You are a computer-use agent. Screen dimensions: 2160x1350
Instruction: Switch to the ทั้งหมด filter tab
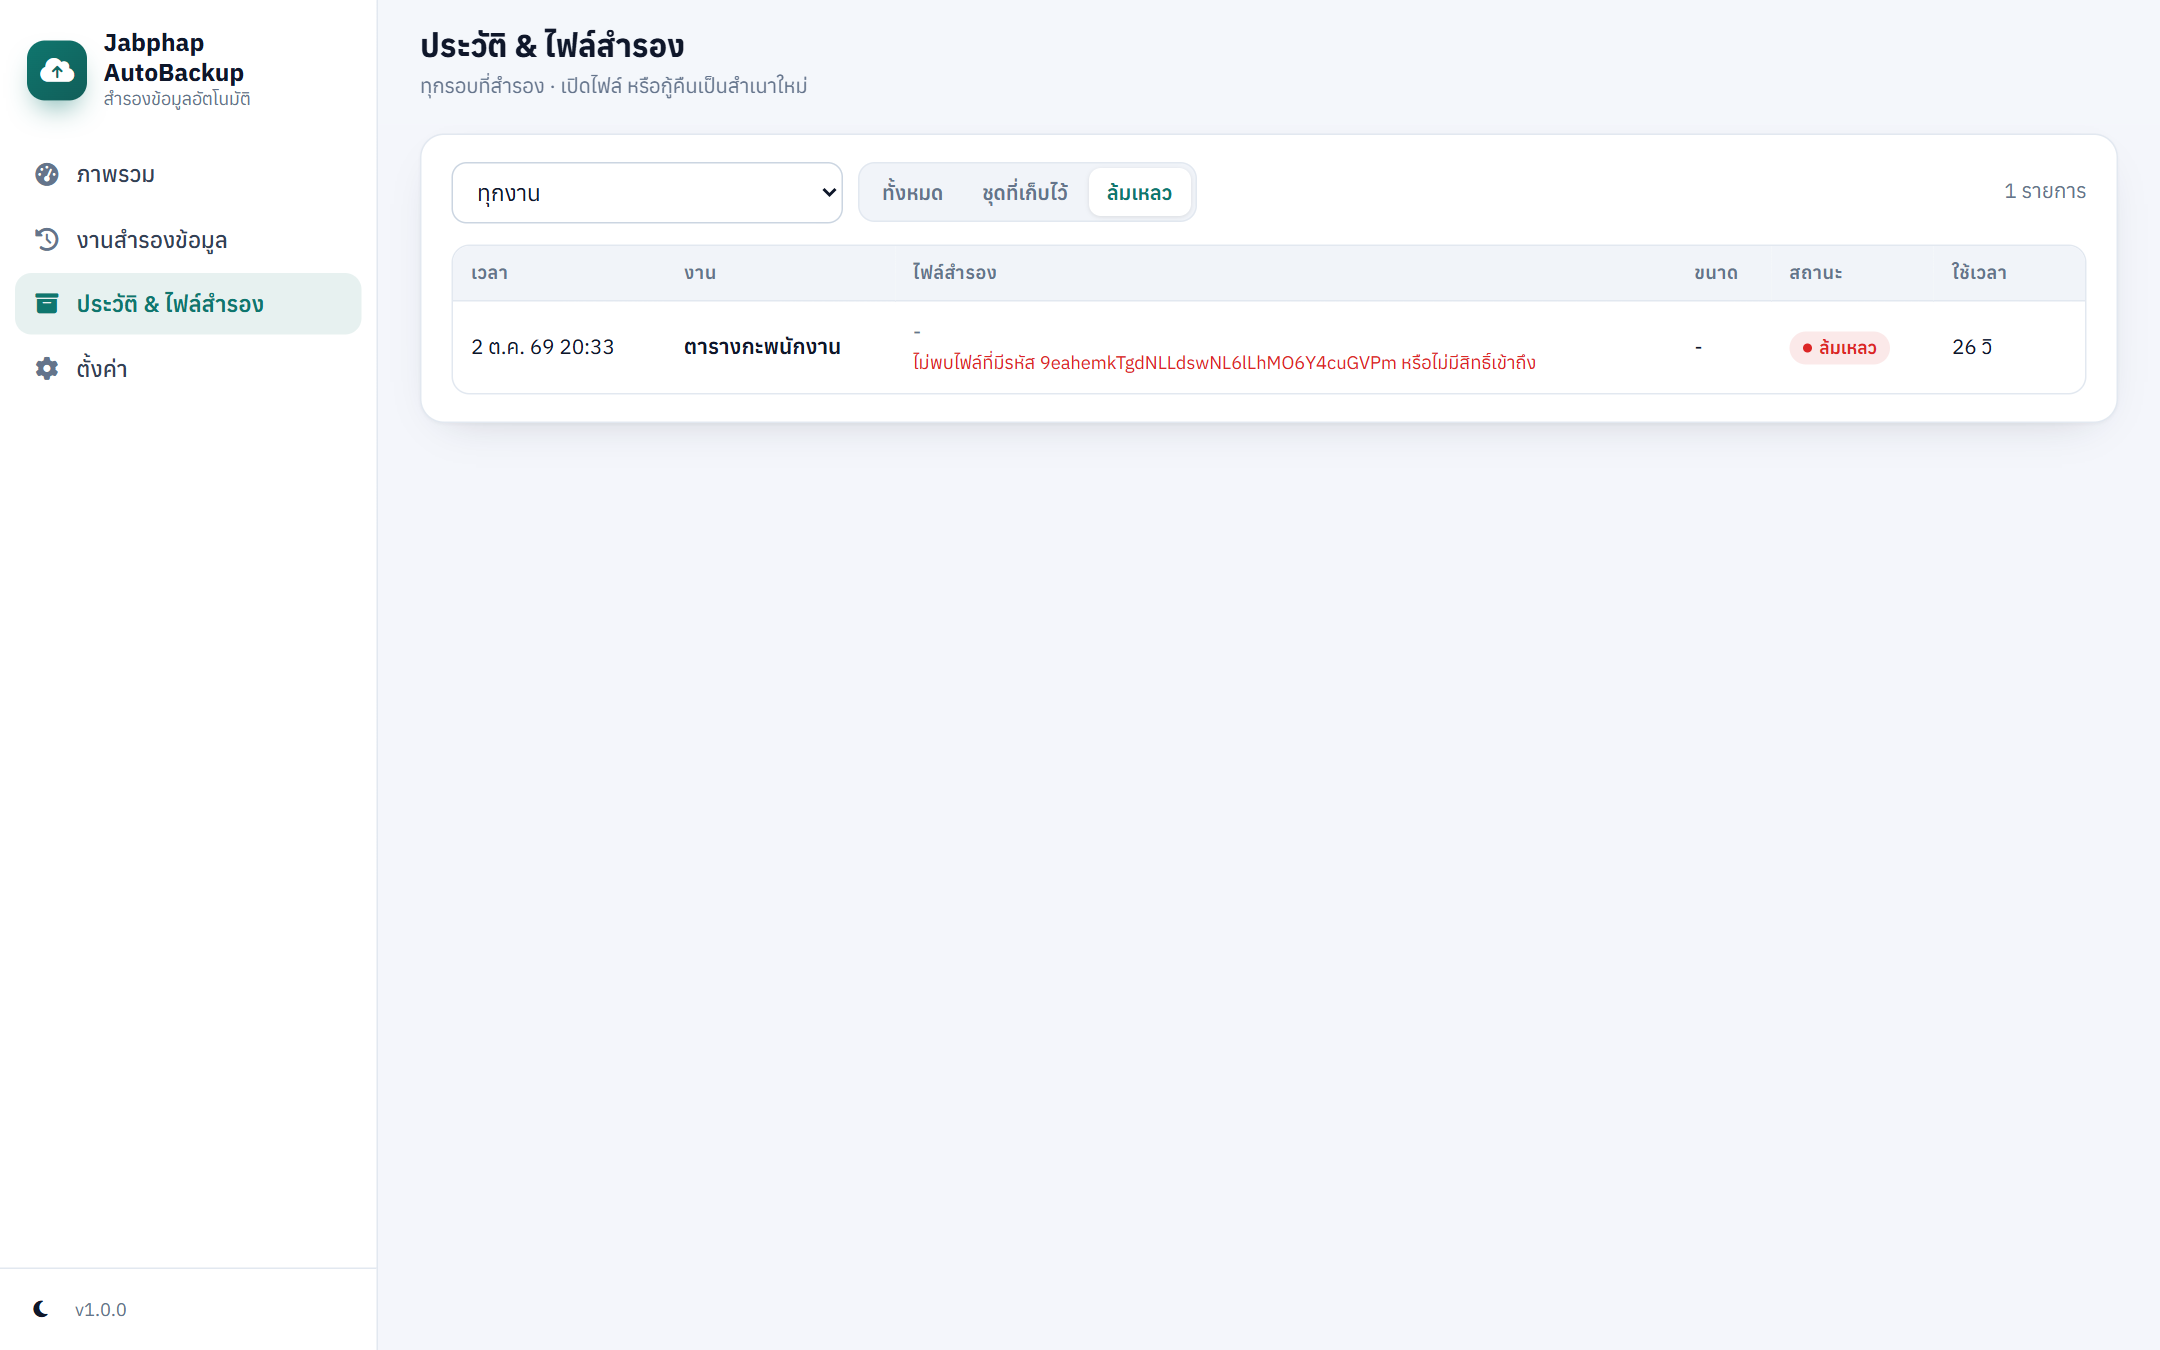click(x=912, y=192)
